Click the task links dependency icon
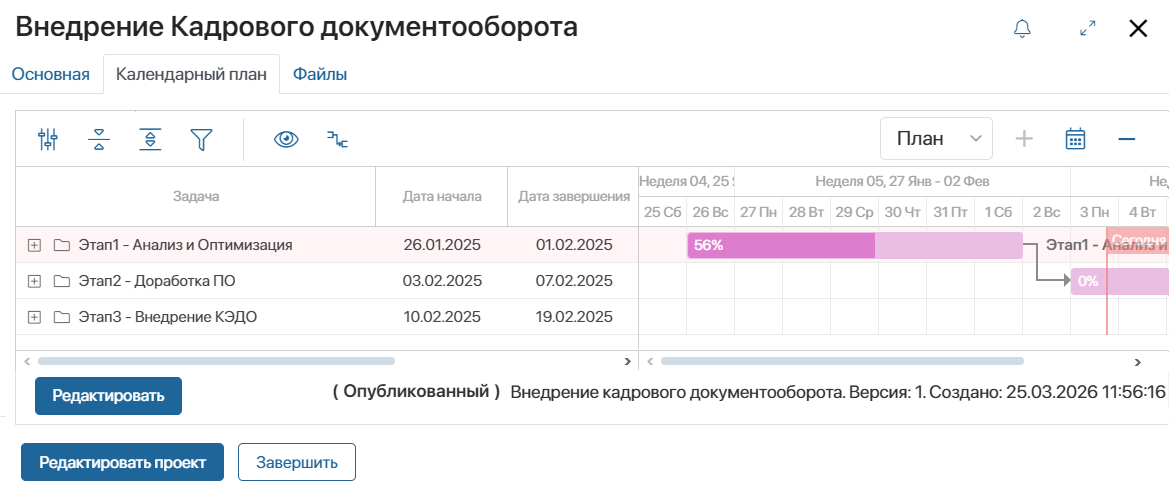The image size is (1169, 491). tap(338, 139)
